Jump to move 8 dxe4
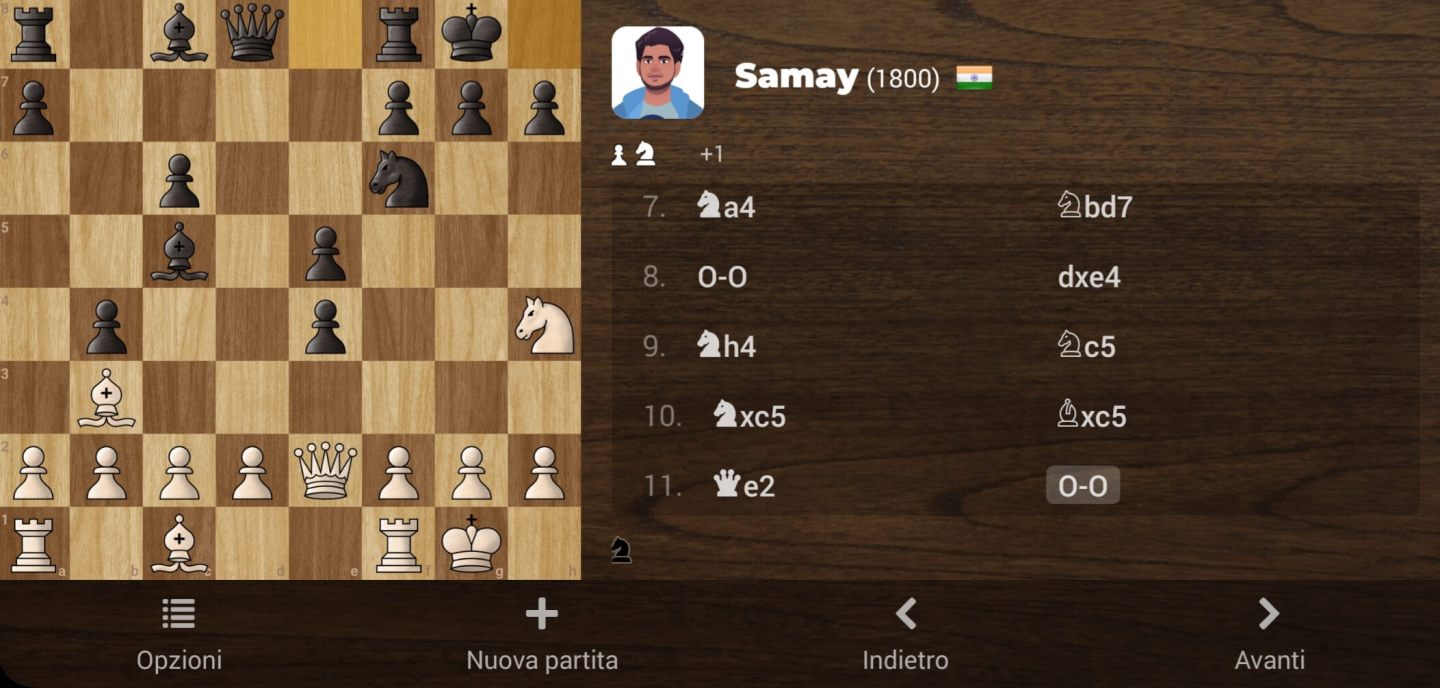The width and height of the screenshot is (1440, 688). pyautogui.click(x=1089, y=277)
